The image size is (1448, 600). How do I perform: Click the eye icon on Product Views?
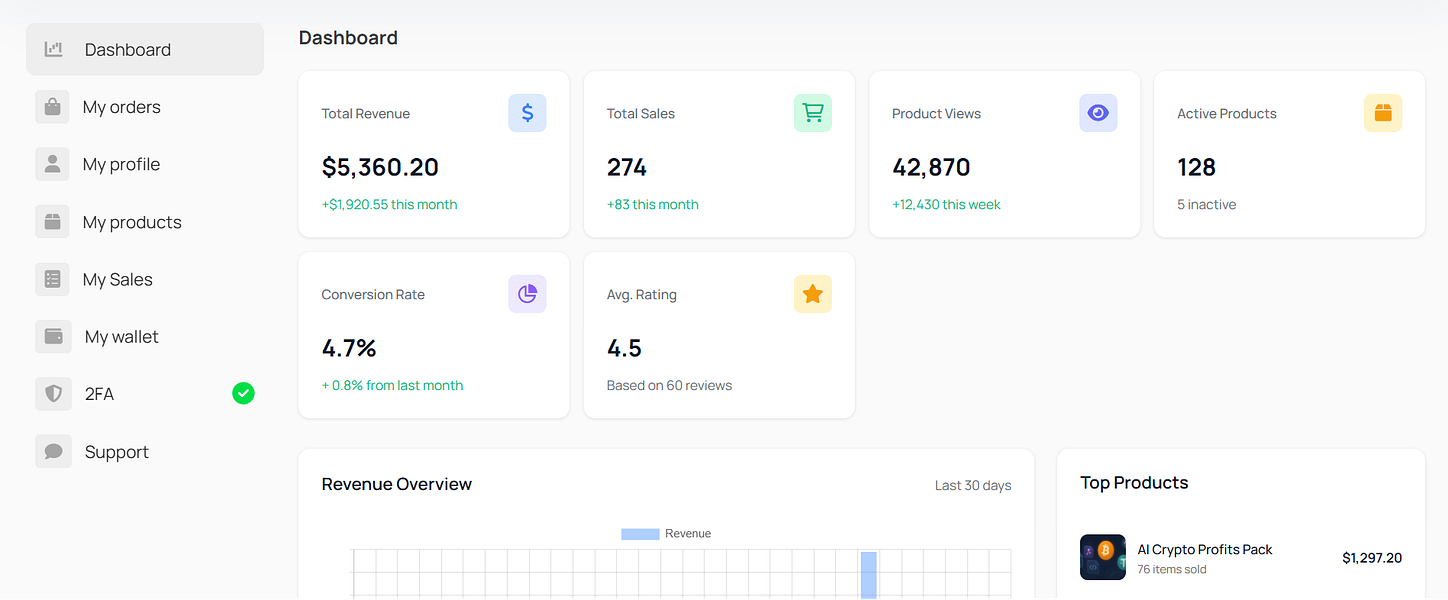click(x=1098, y=113)
